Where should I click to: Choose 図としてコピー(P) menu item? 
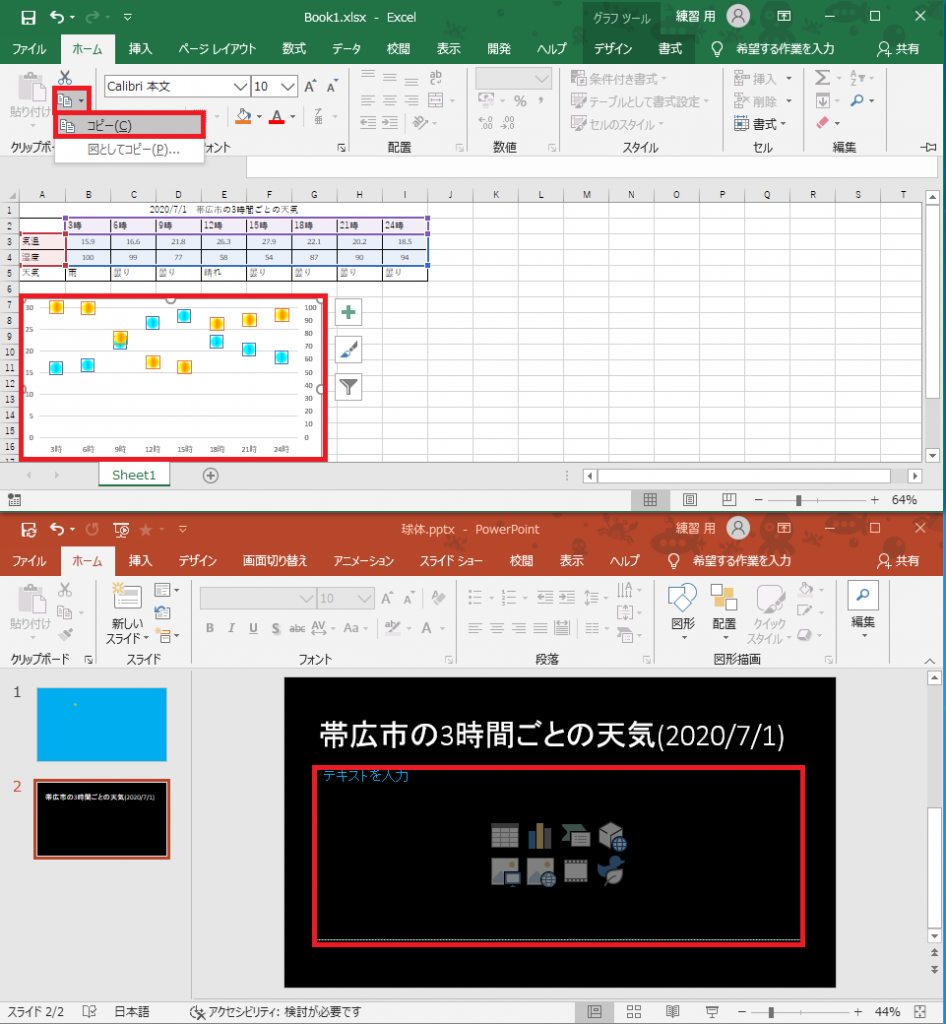pos(130,150)
